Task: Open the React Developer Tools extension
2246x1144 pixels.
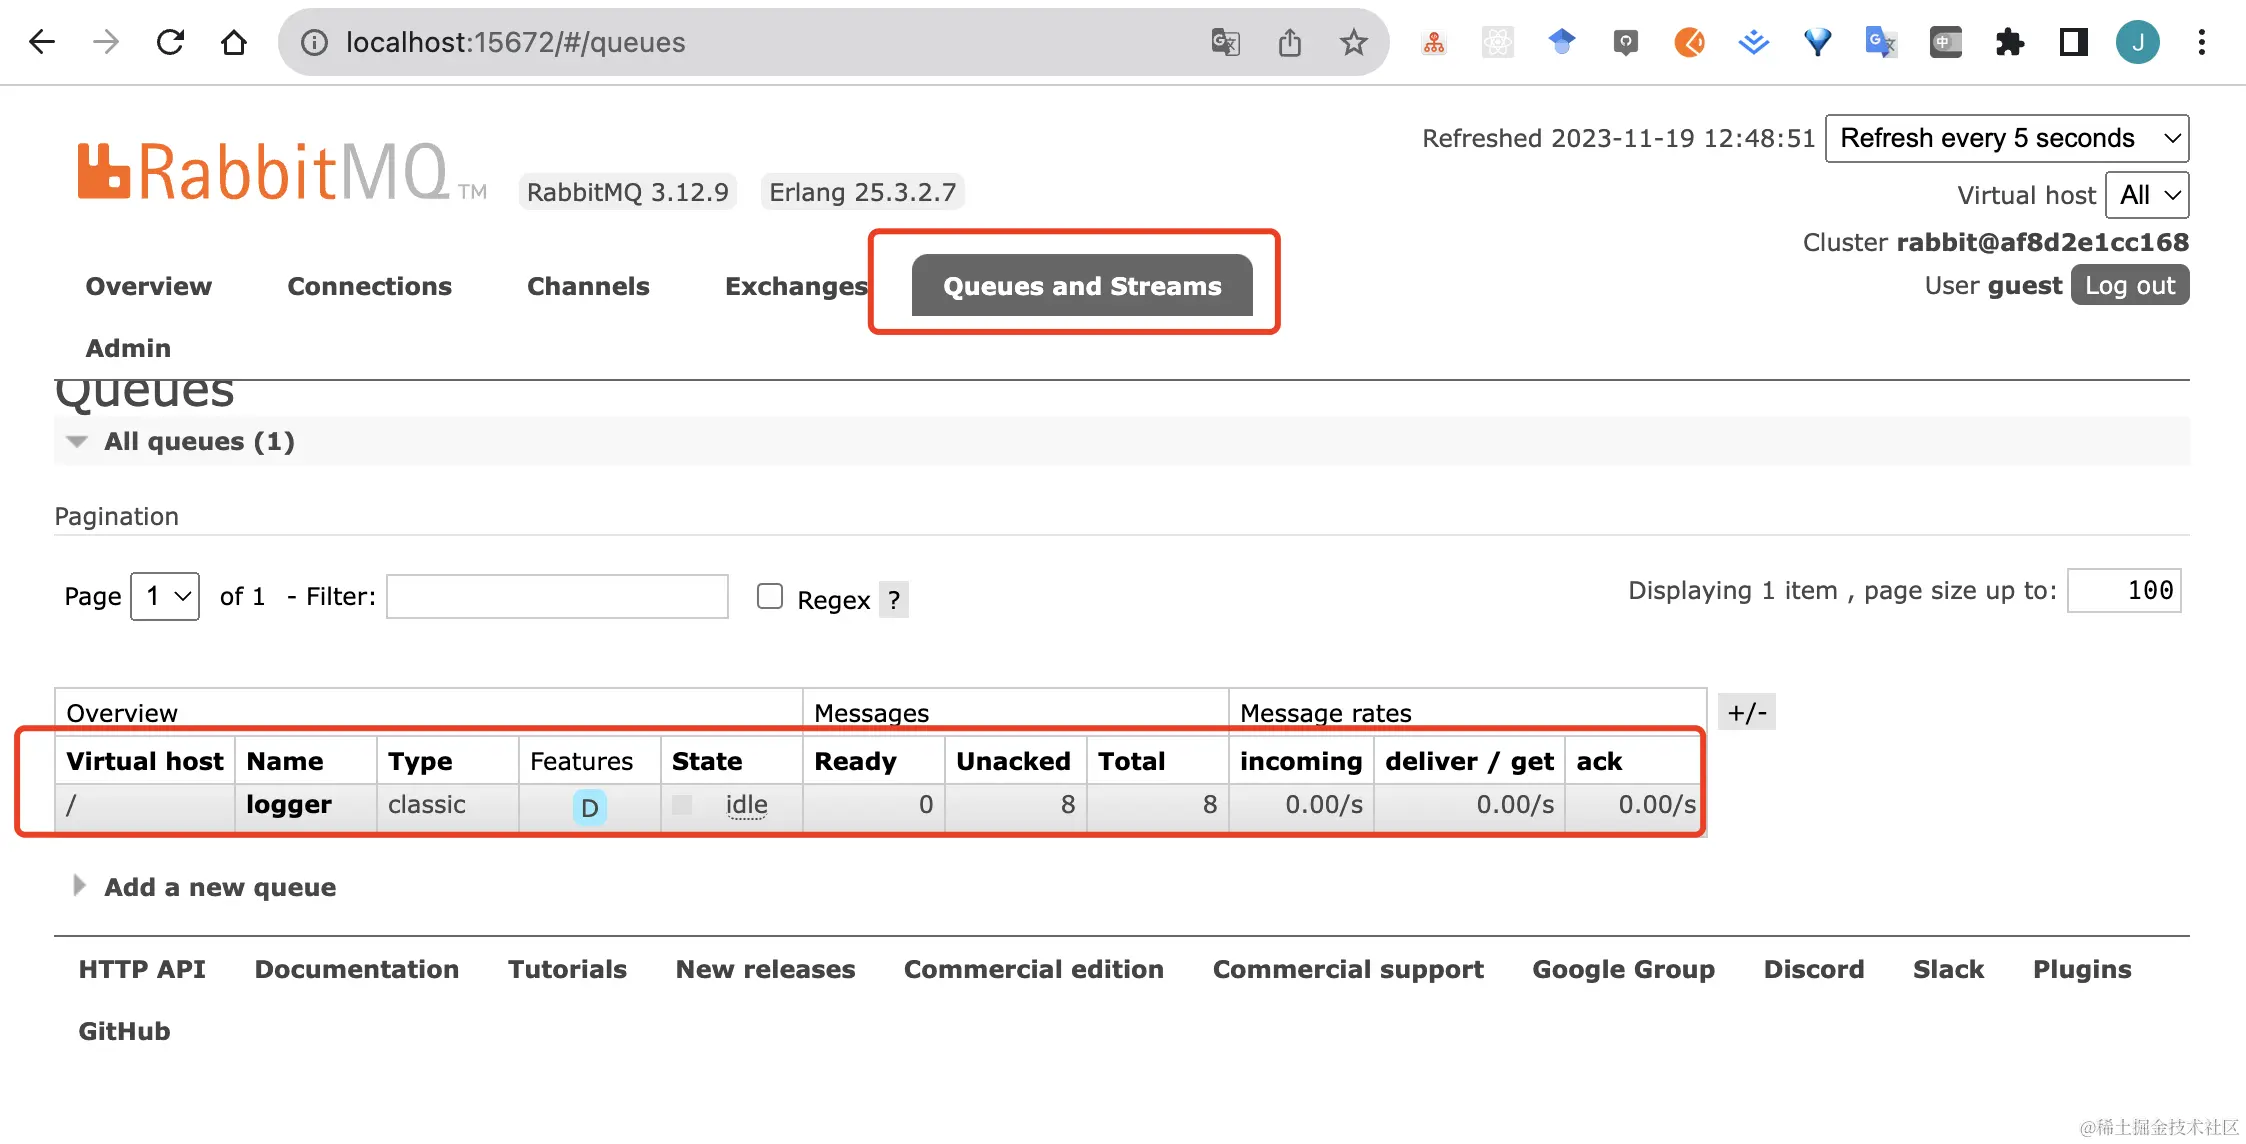Action: (1497, 42)
